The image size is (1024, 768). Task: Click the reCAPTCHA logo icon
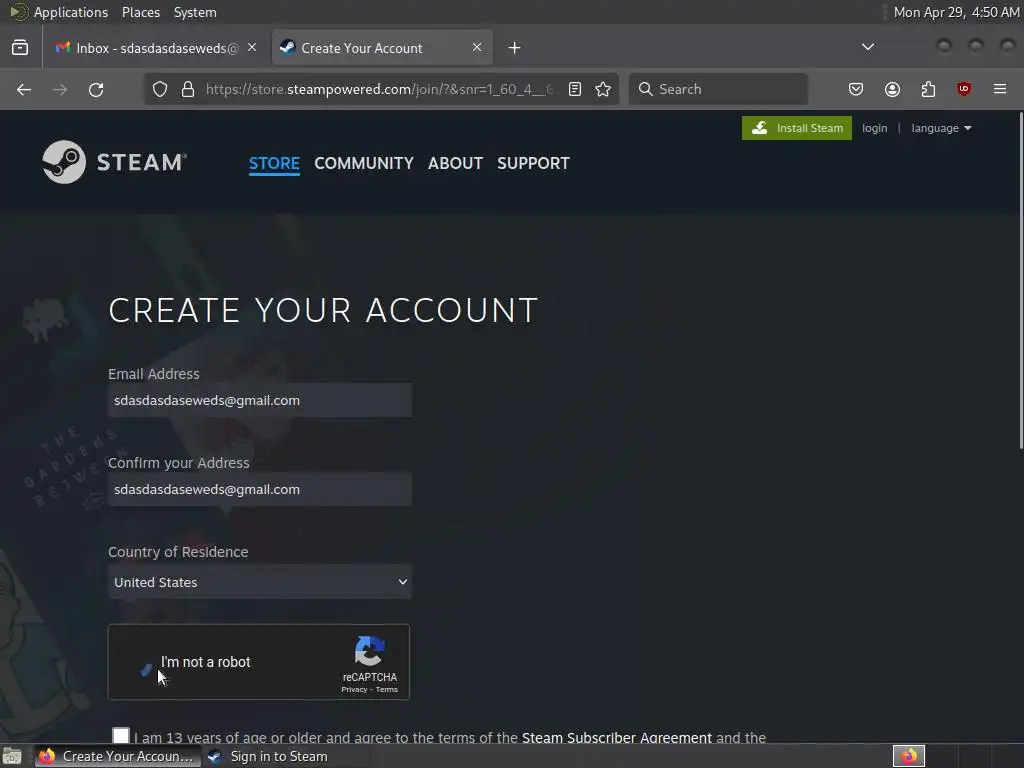[x=370, y=651]
